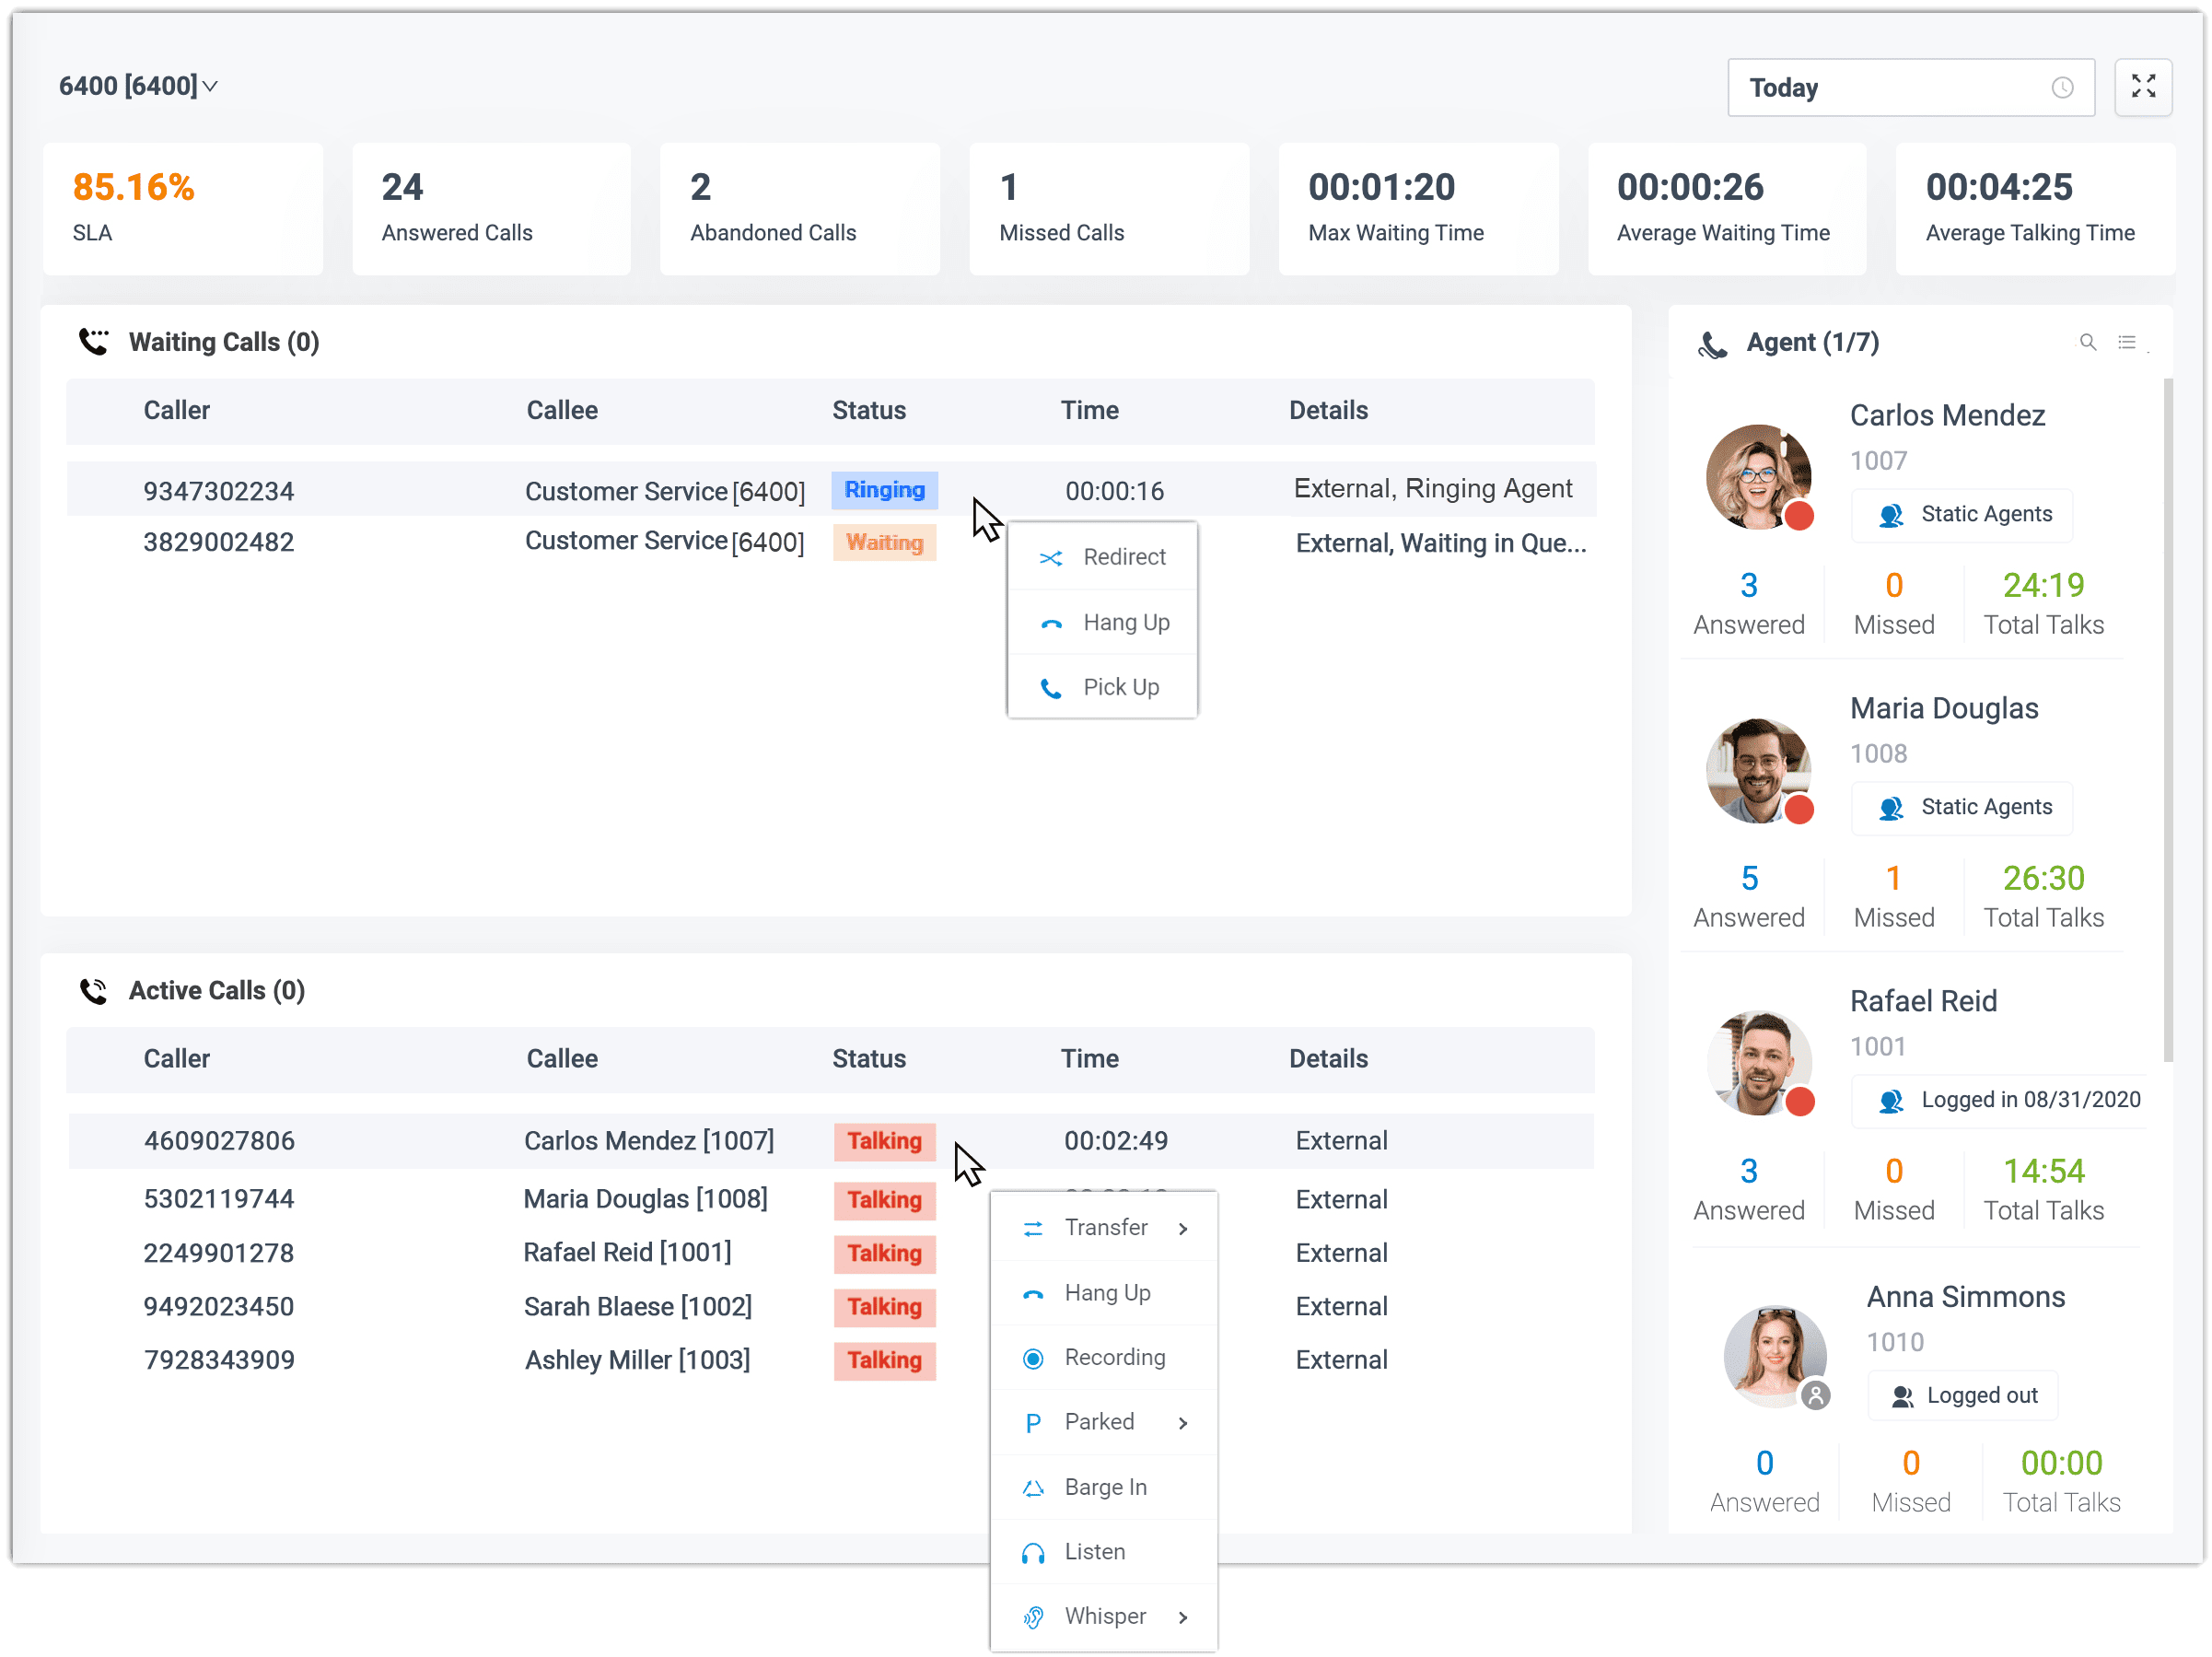Click the agent panel vertical scrollbar
This screenshot has height=1657, width=2212.
2168,720
